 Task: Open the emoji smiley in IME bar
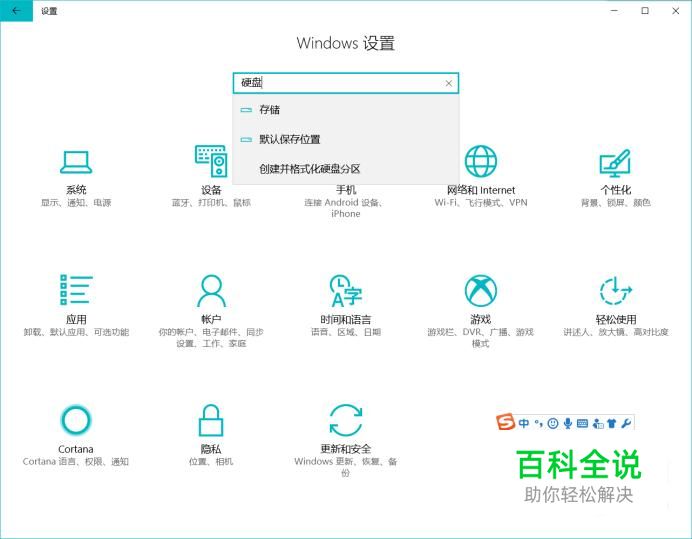[553, 423]
